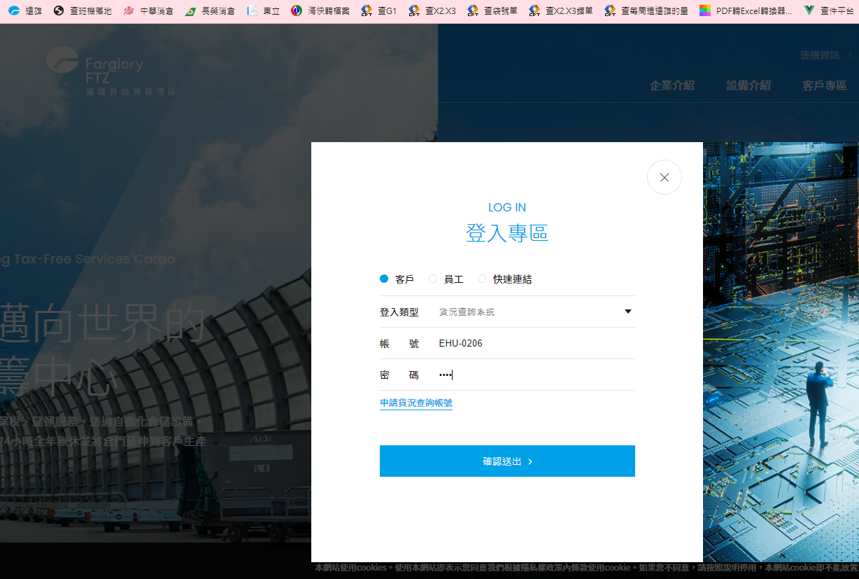Open the 企業介紹 menu item
This screenshot has width=859, height=579.
(672, 86)
